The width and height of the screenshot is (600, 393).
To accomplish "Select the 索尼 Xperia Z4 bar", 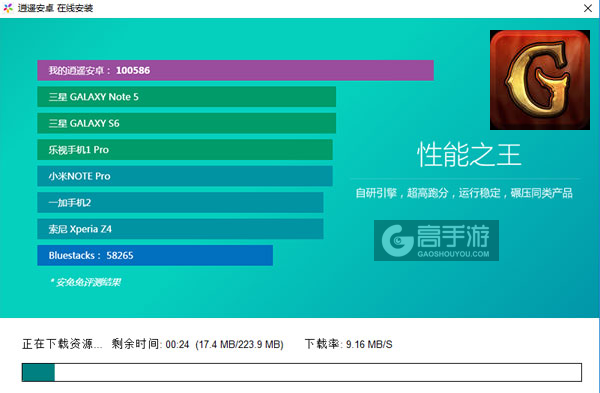I will pyautogui.click(x=180, y=229).
